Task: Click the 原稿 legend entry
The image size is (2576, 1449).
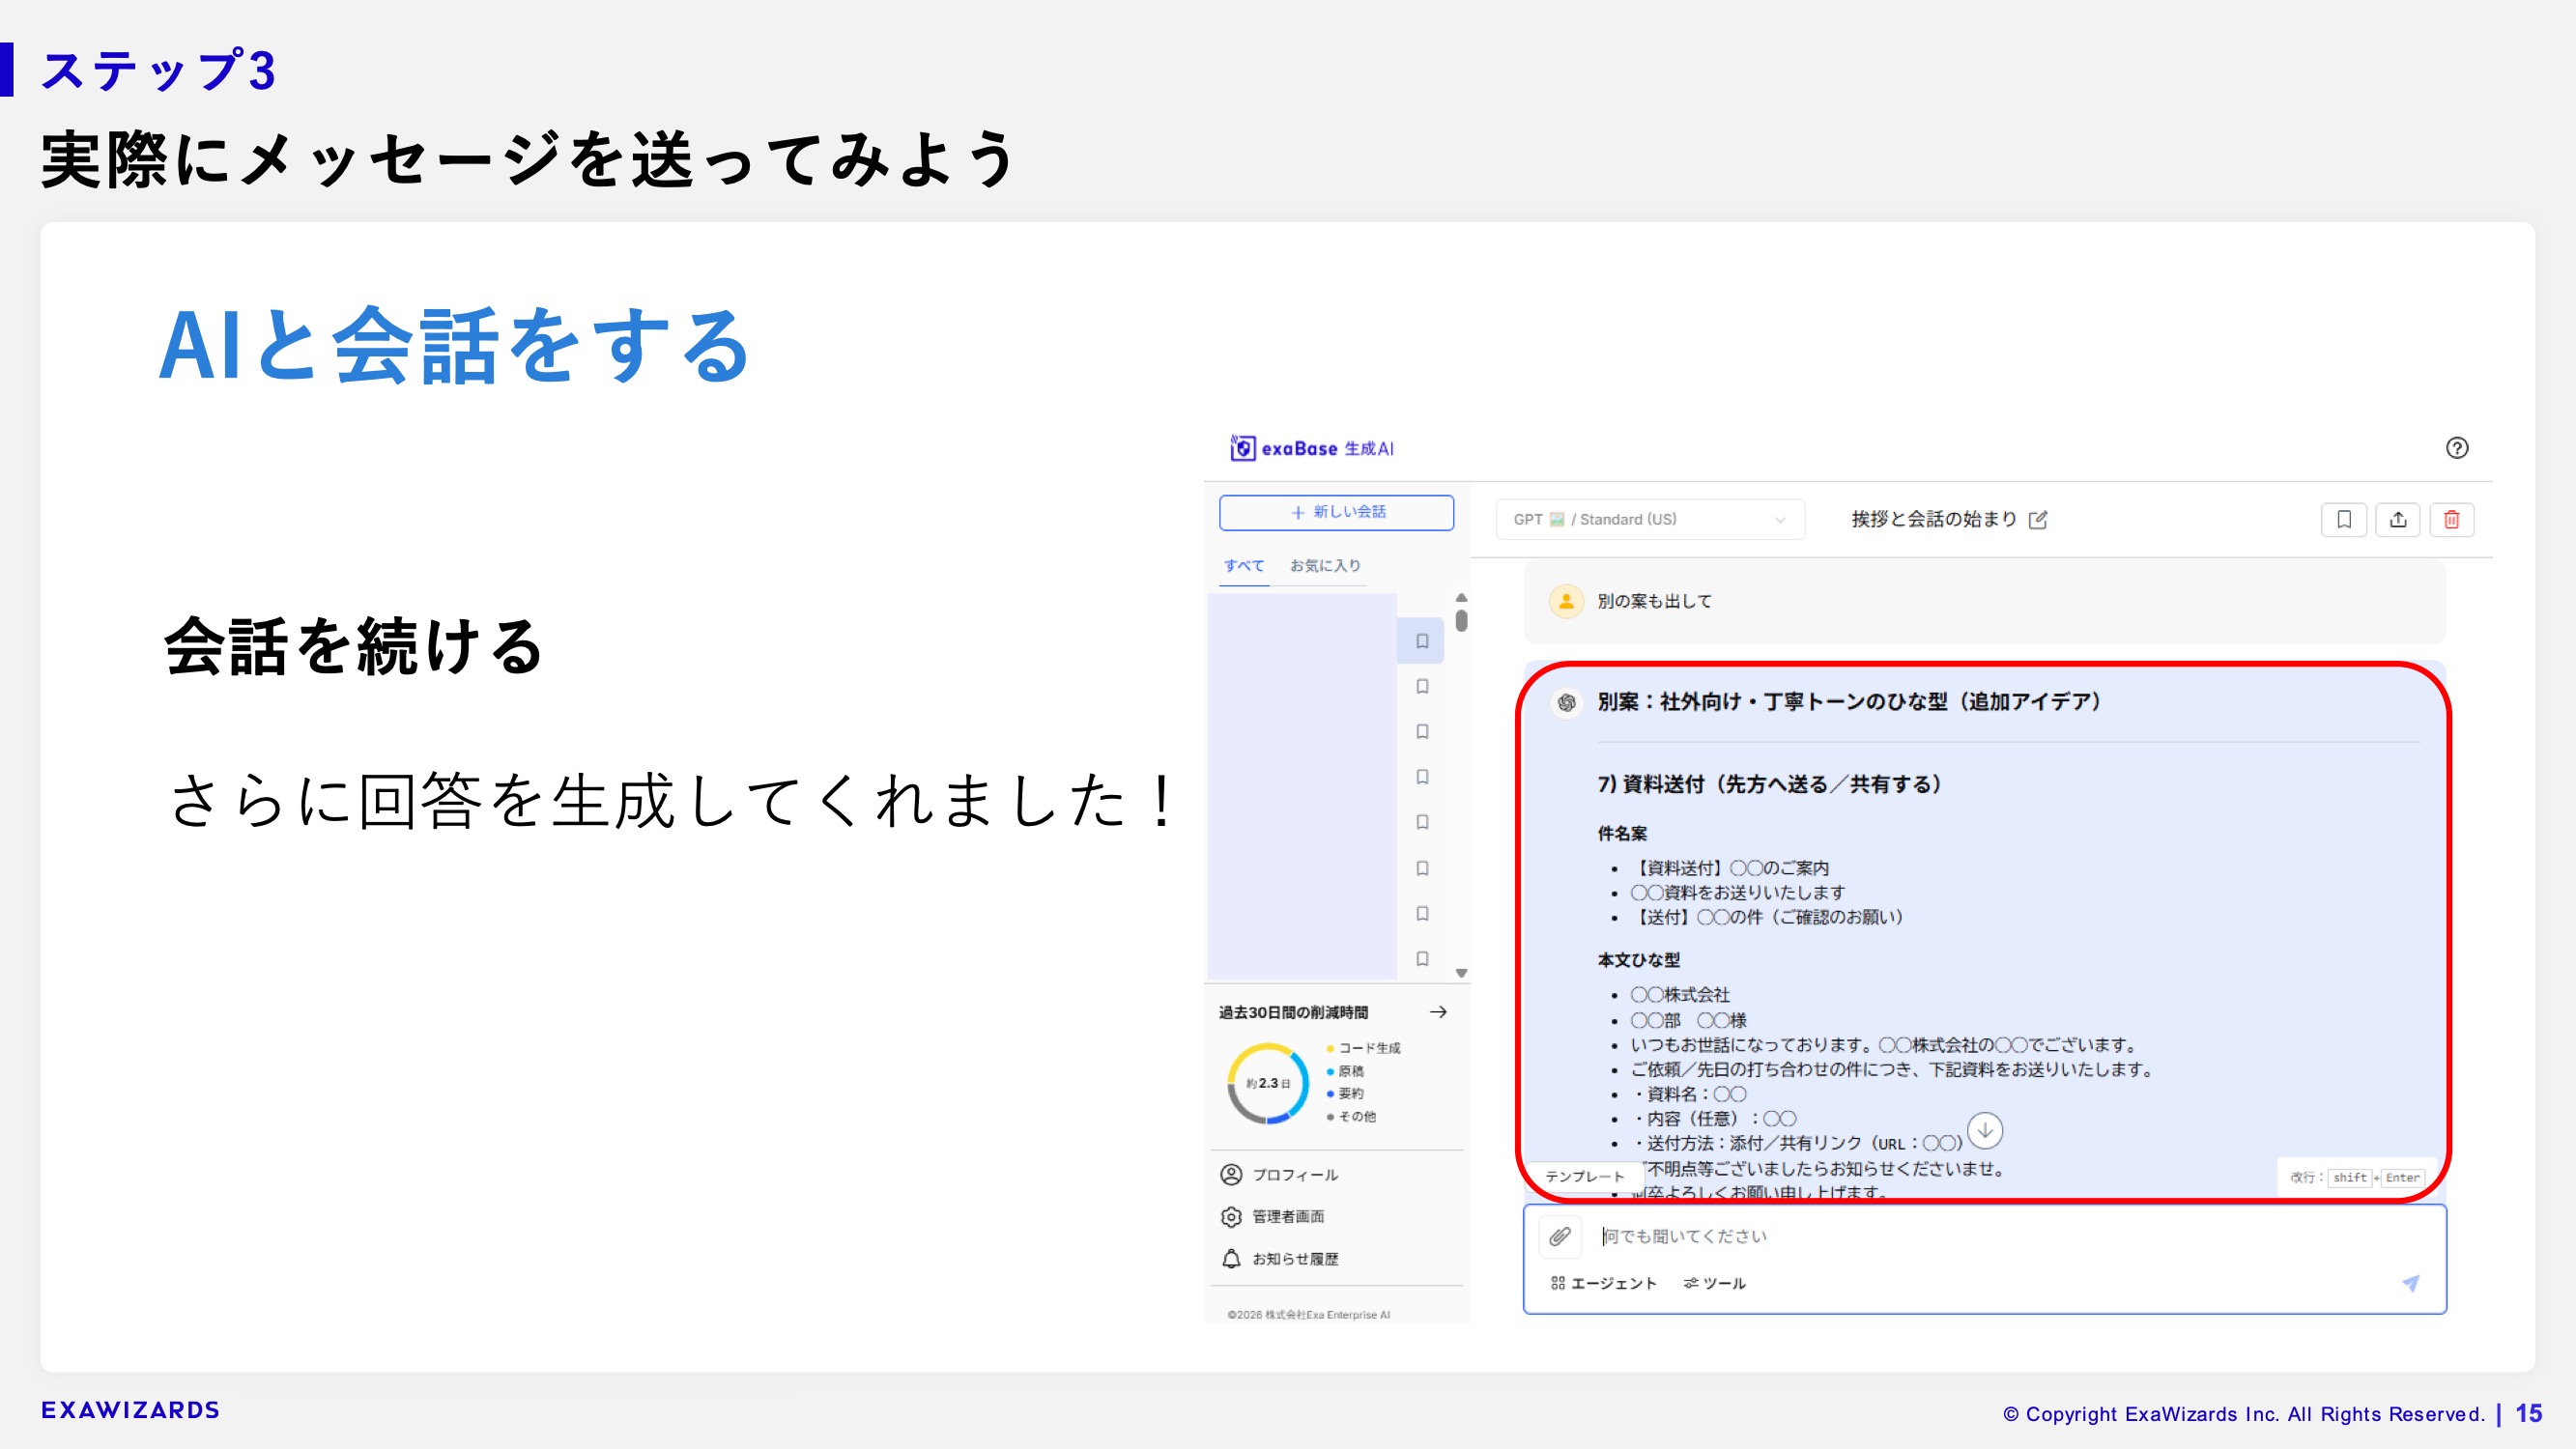Action: pyautogui.click(x=1346, y=1071)
